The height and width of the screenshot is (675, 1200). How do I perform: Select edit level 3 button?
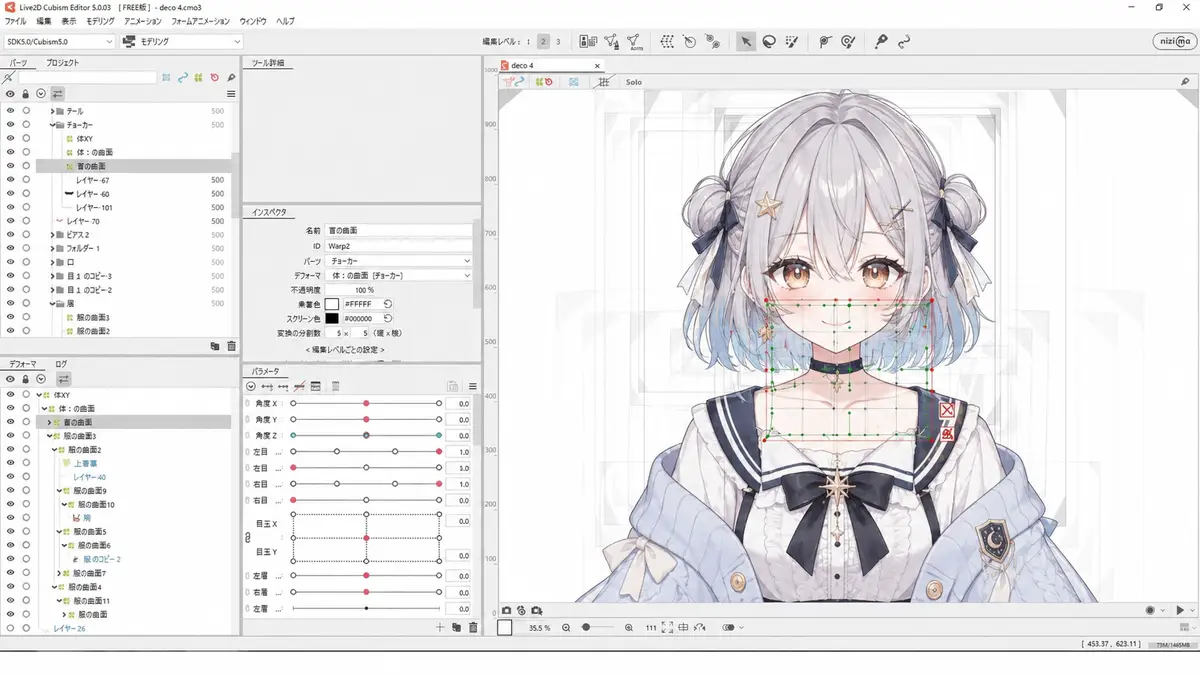click(558, 41)
